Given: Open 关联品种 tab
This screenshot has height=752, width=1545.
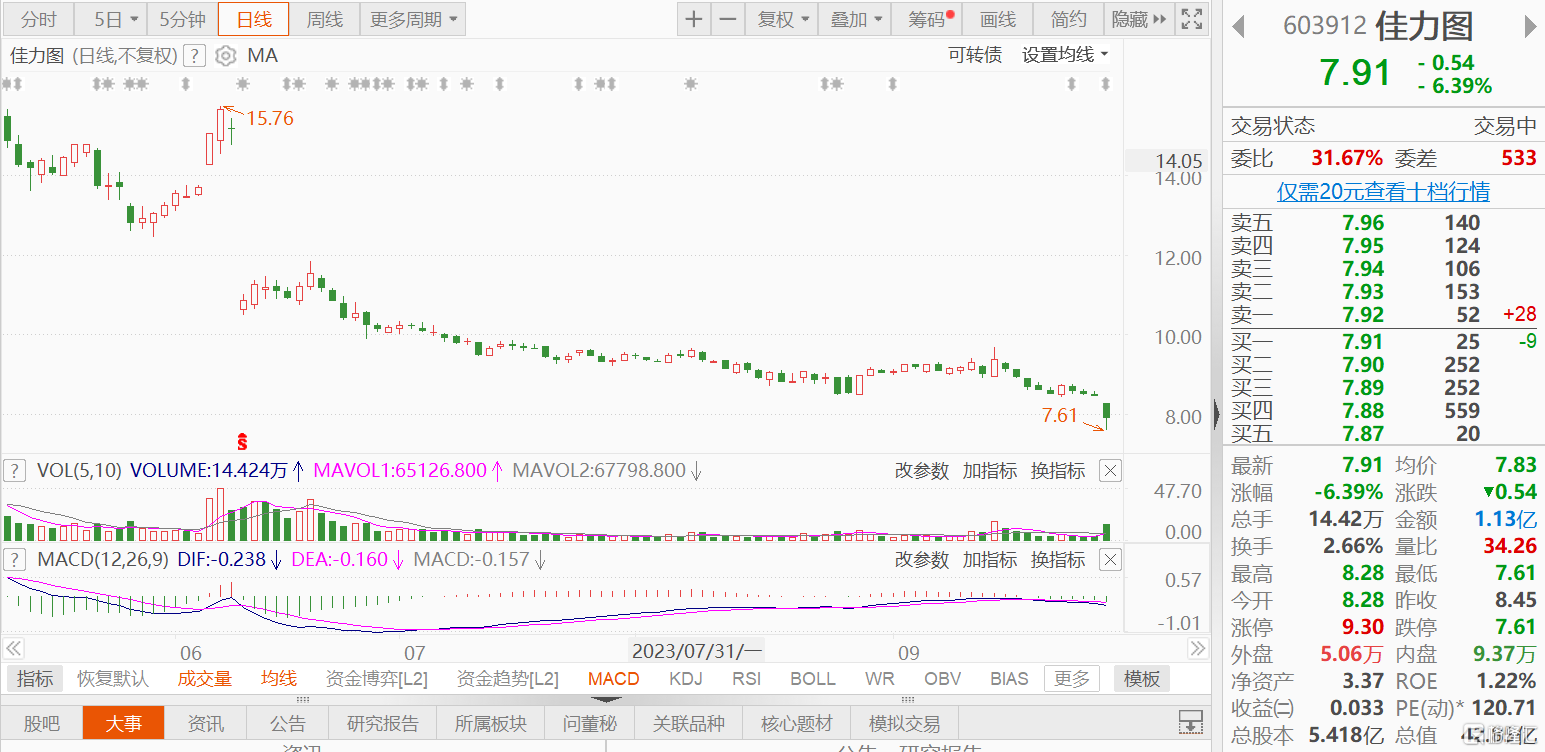Looking at the screenshot, I should [689, 723].
